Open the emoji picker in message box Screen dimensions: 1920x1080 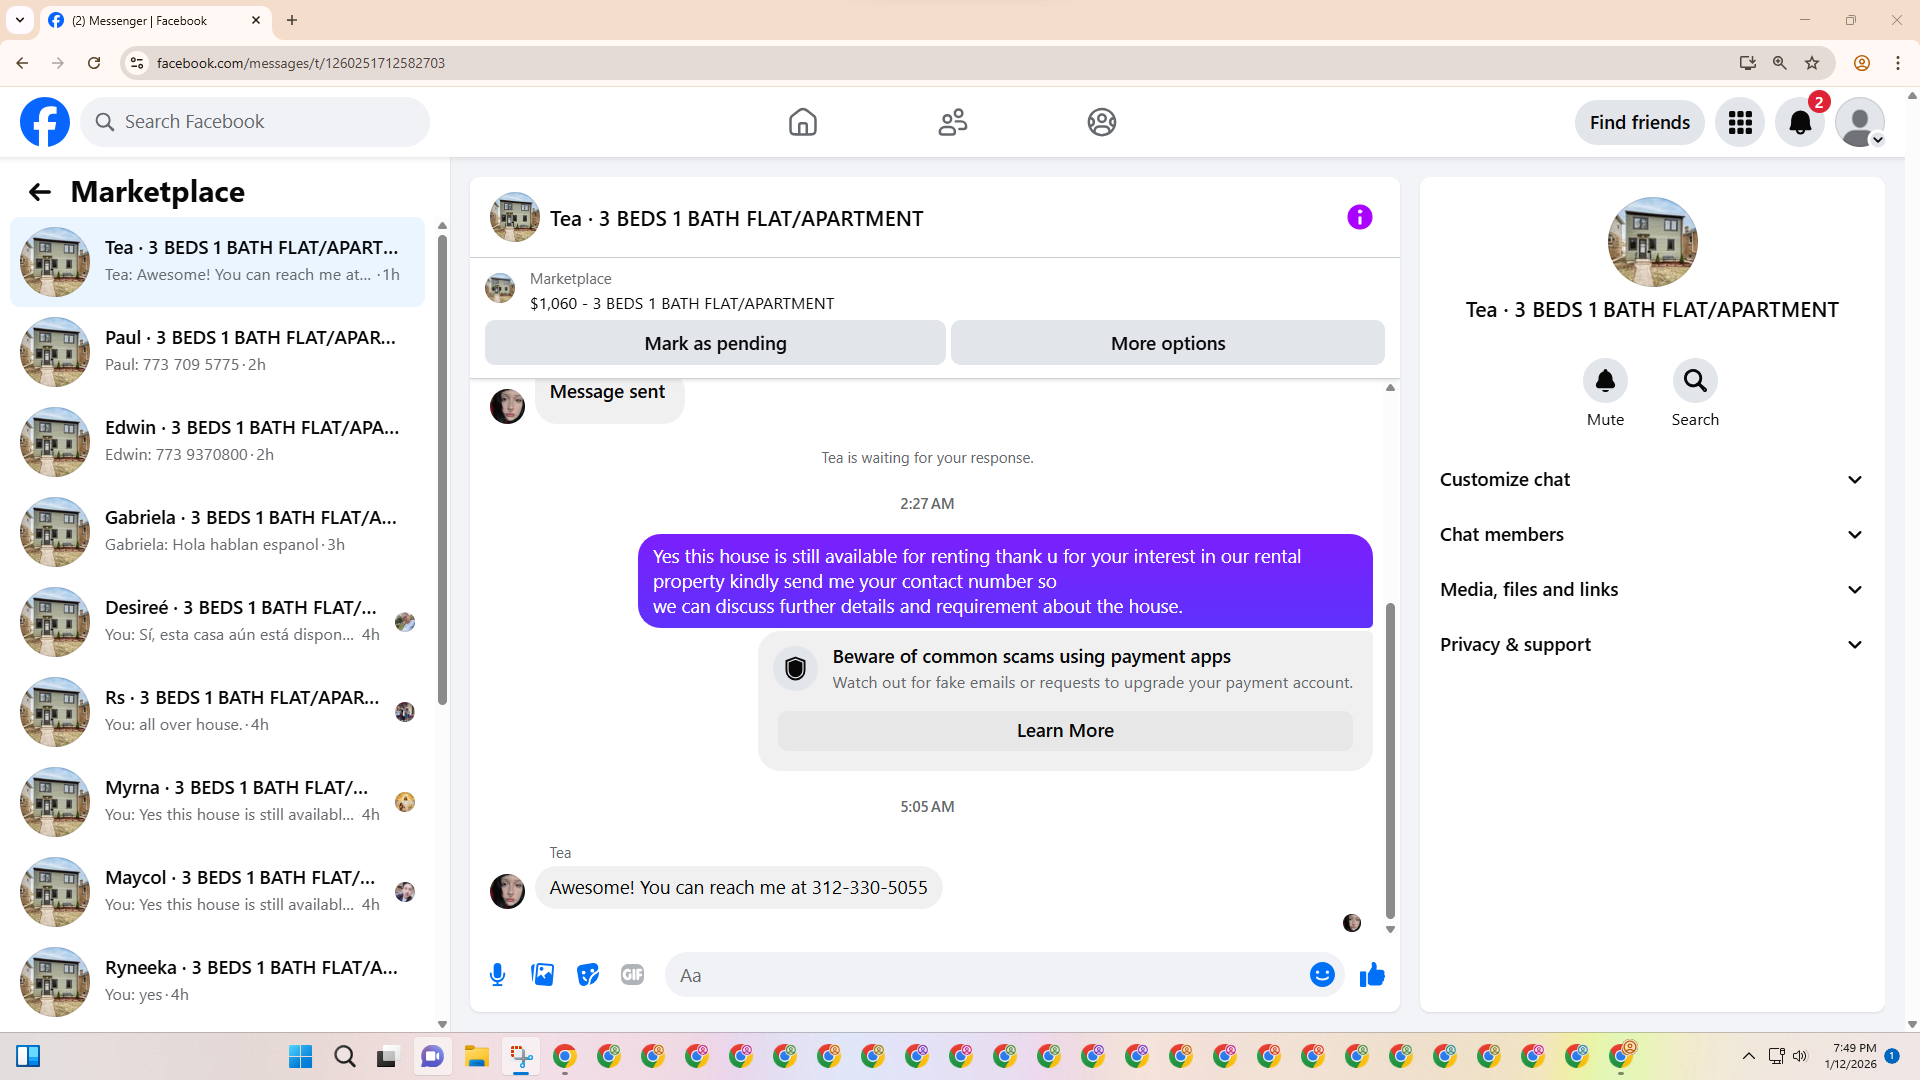[x=1322, y=975]
